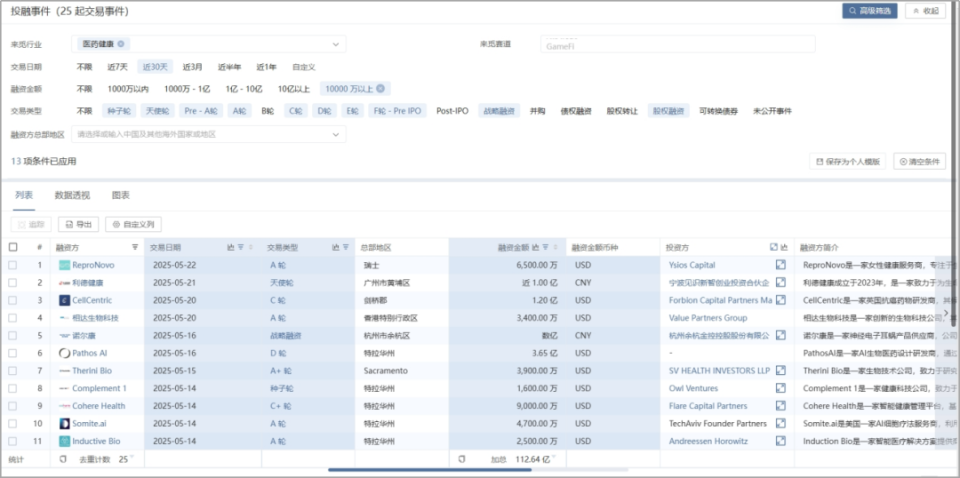Click chart icon in 投资方 column header
Screen dimensions: 960x478
(784, 247)
